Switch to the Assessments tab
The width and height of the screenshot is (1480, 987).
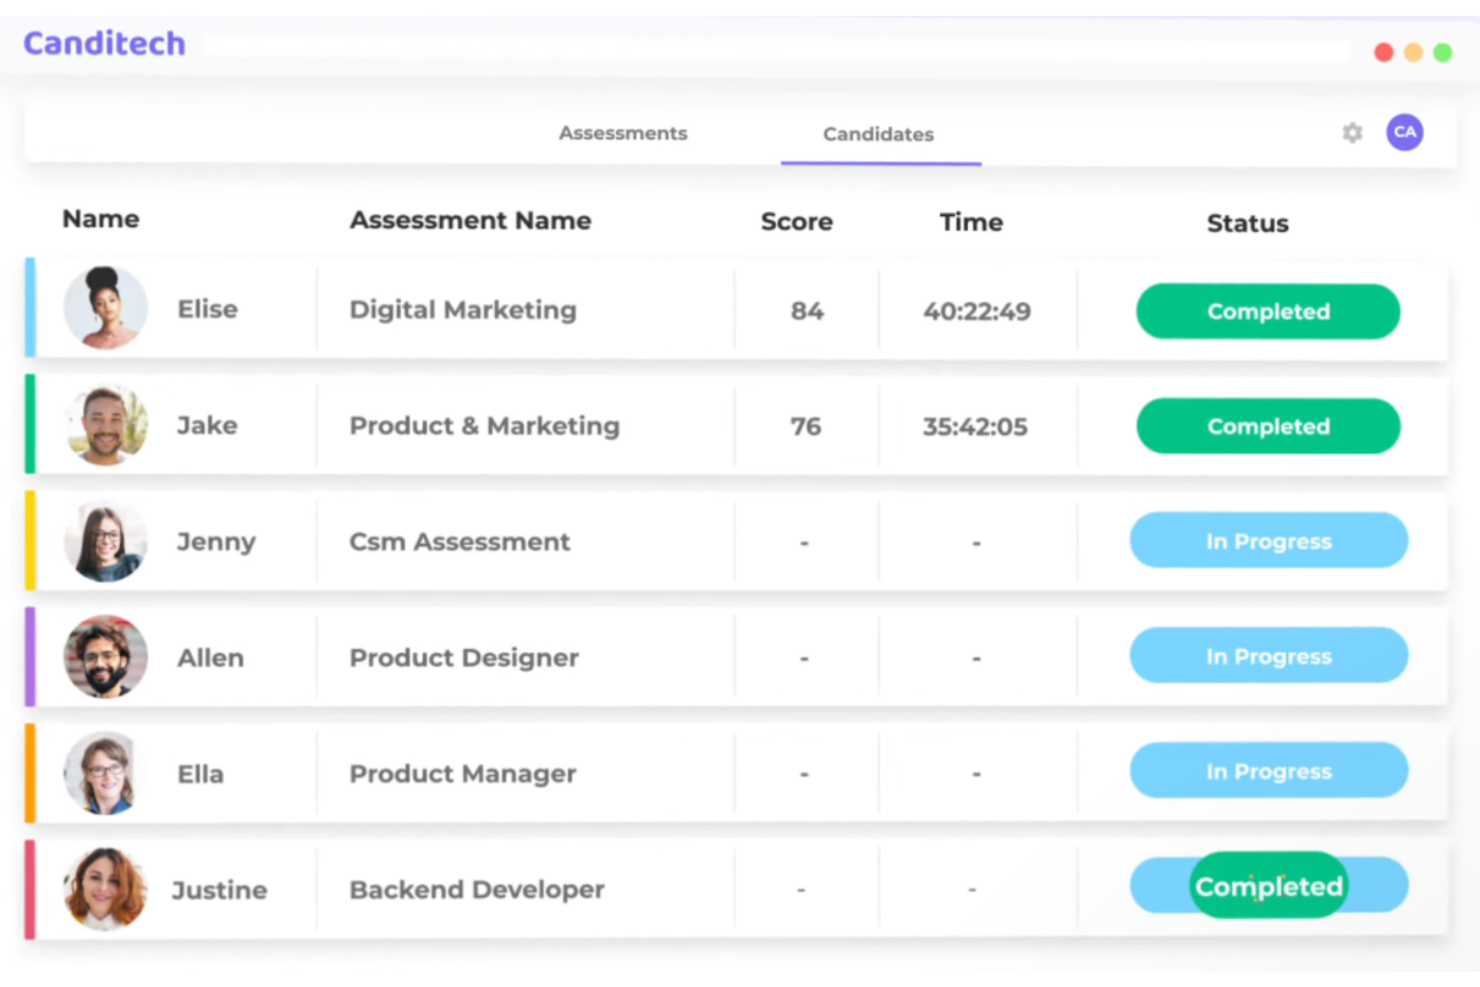pyautogui.click(x=622, y=134)
